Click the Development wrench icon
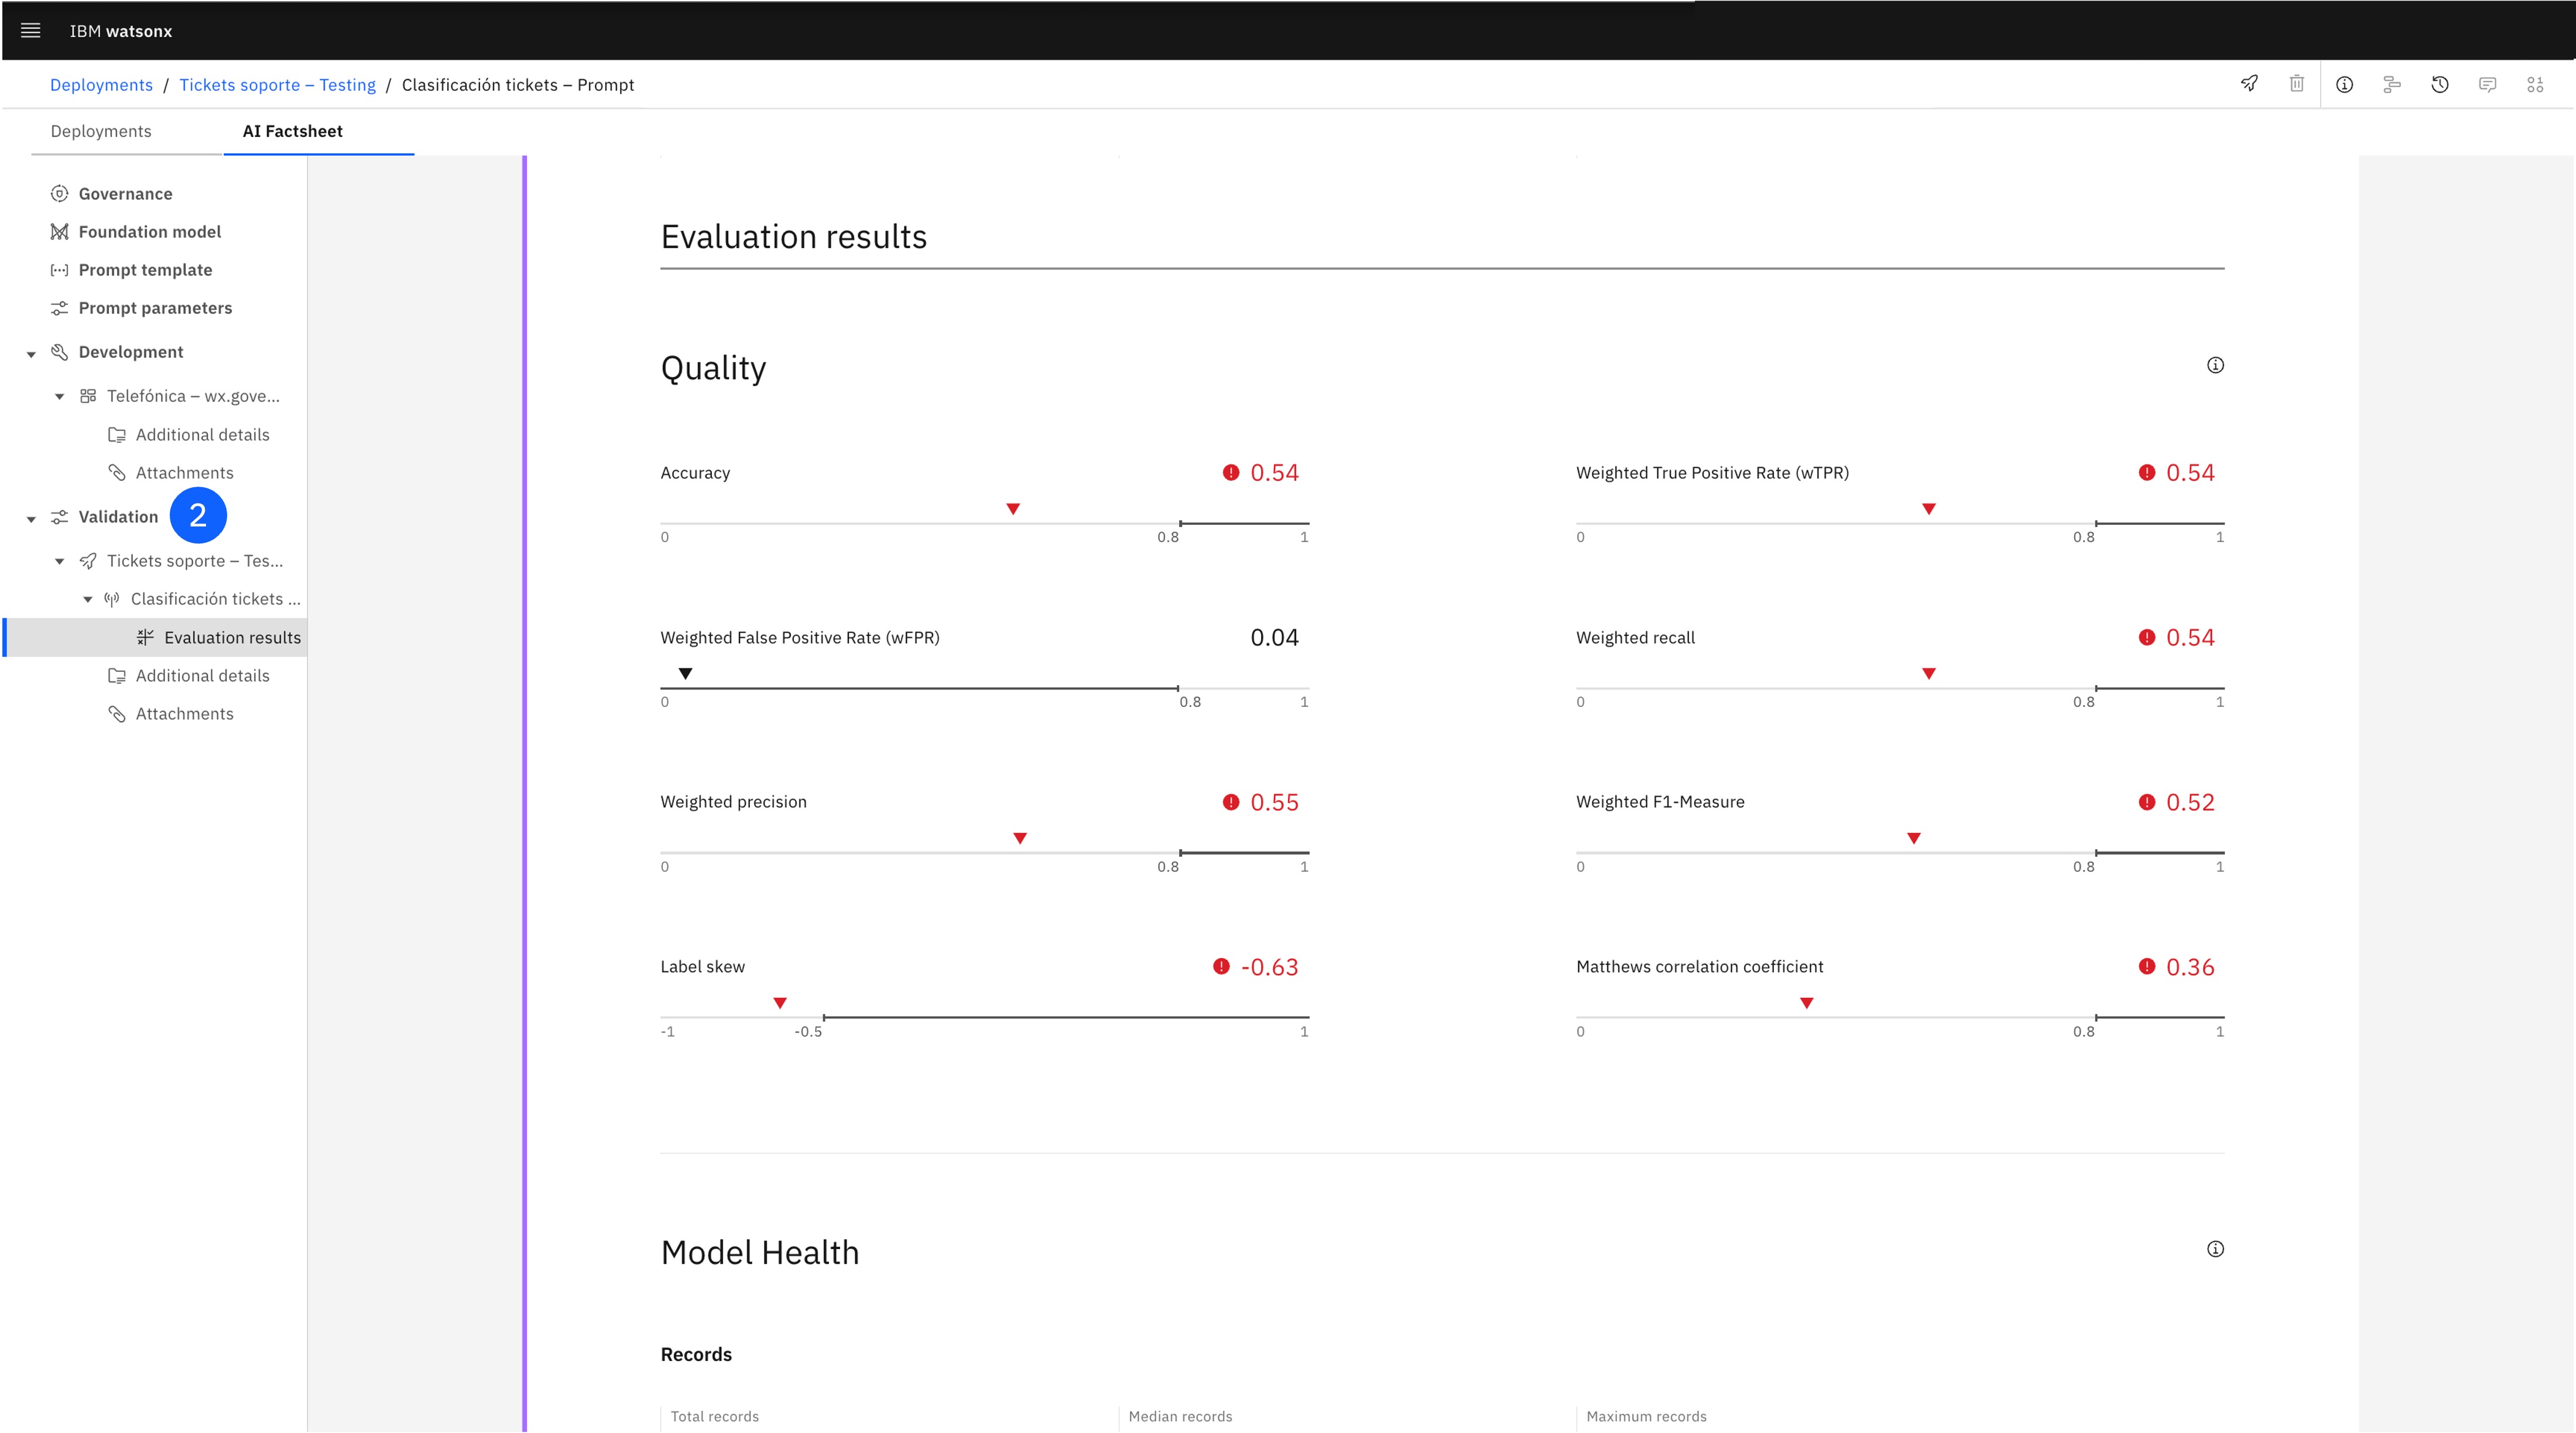 (x=59, y=352)
